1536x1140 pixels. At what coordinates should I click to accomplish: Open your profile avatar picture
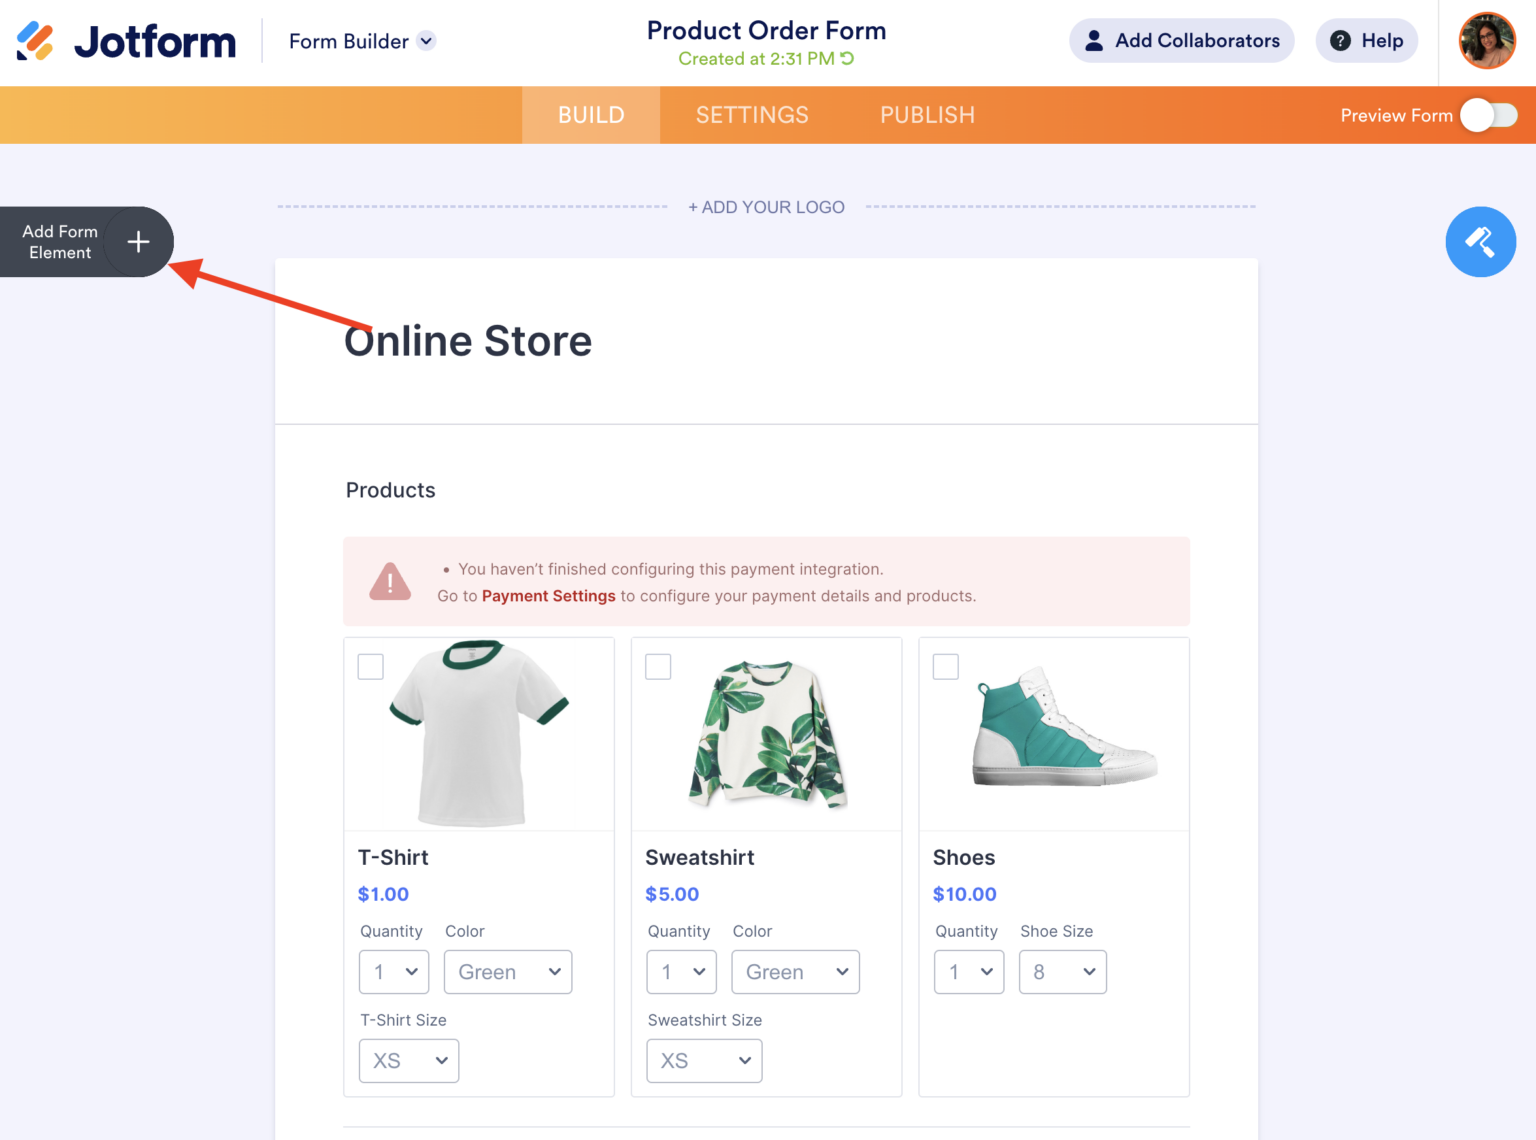click(x=1487, y=41)
